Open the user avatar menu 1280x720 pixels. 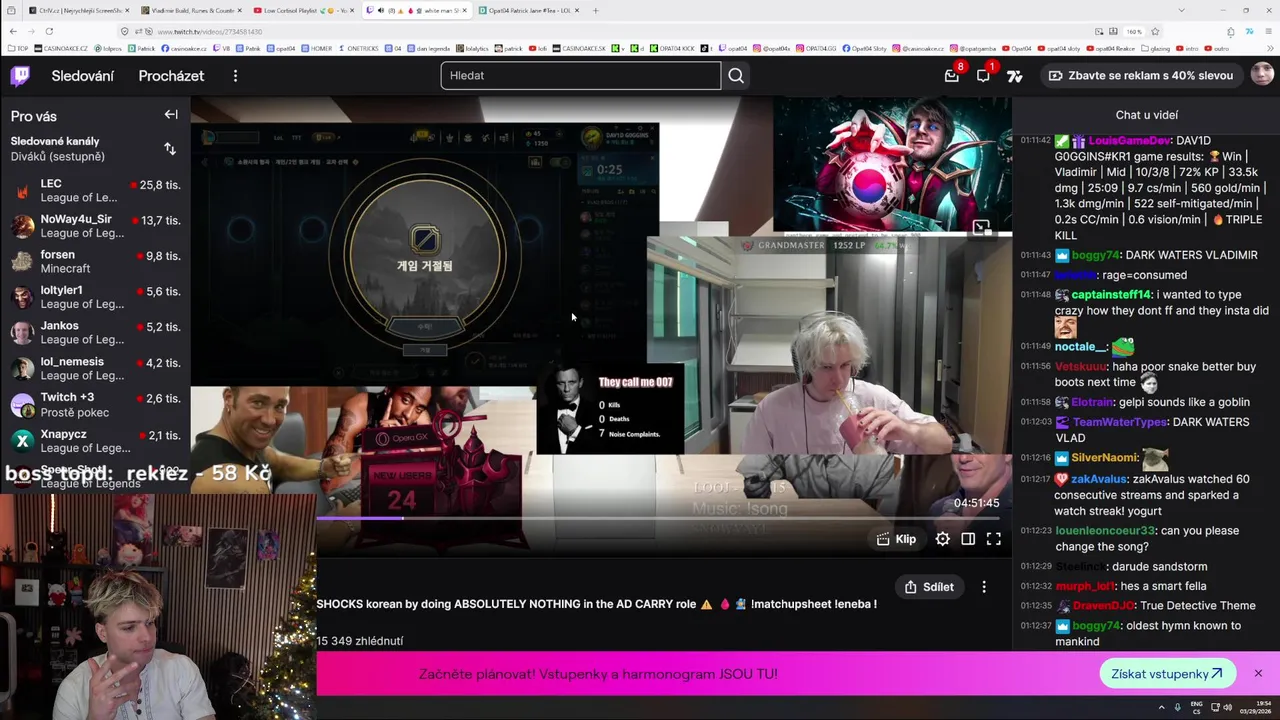1262,75
